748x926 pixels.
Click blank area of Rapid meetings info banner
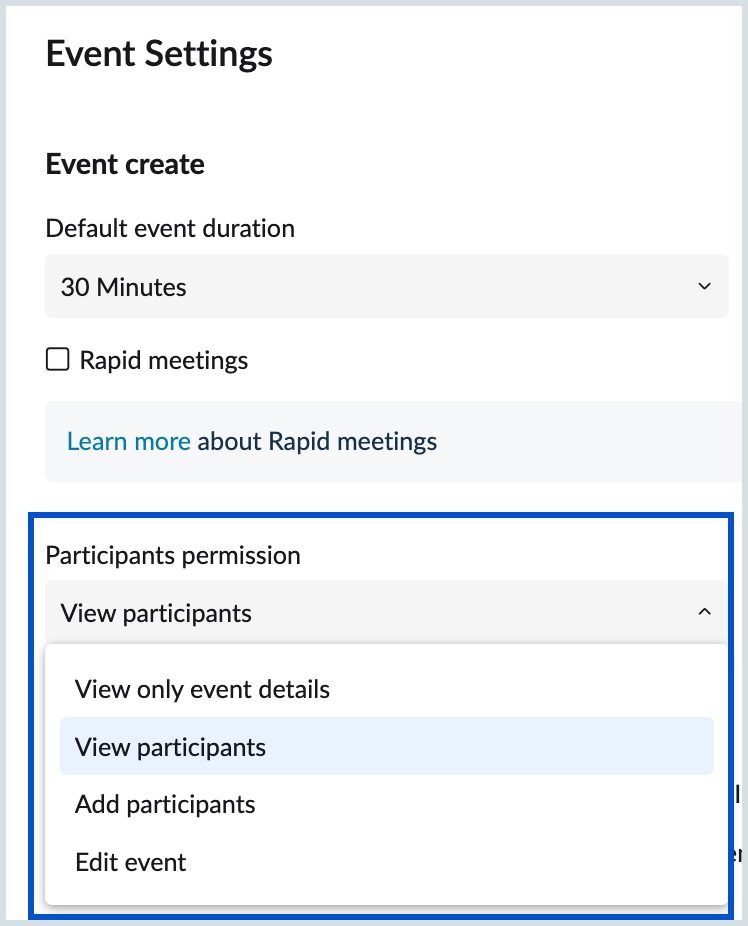point(590,441)
